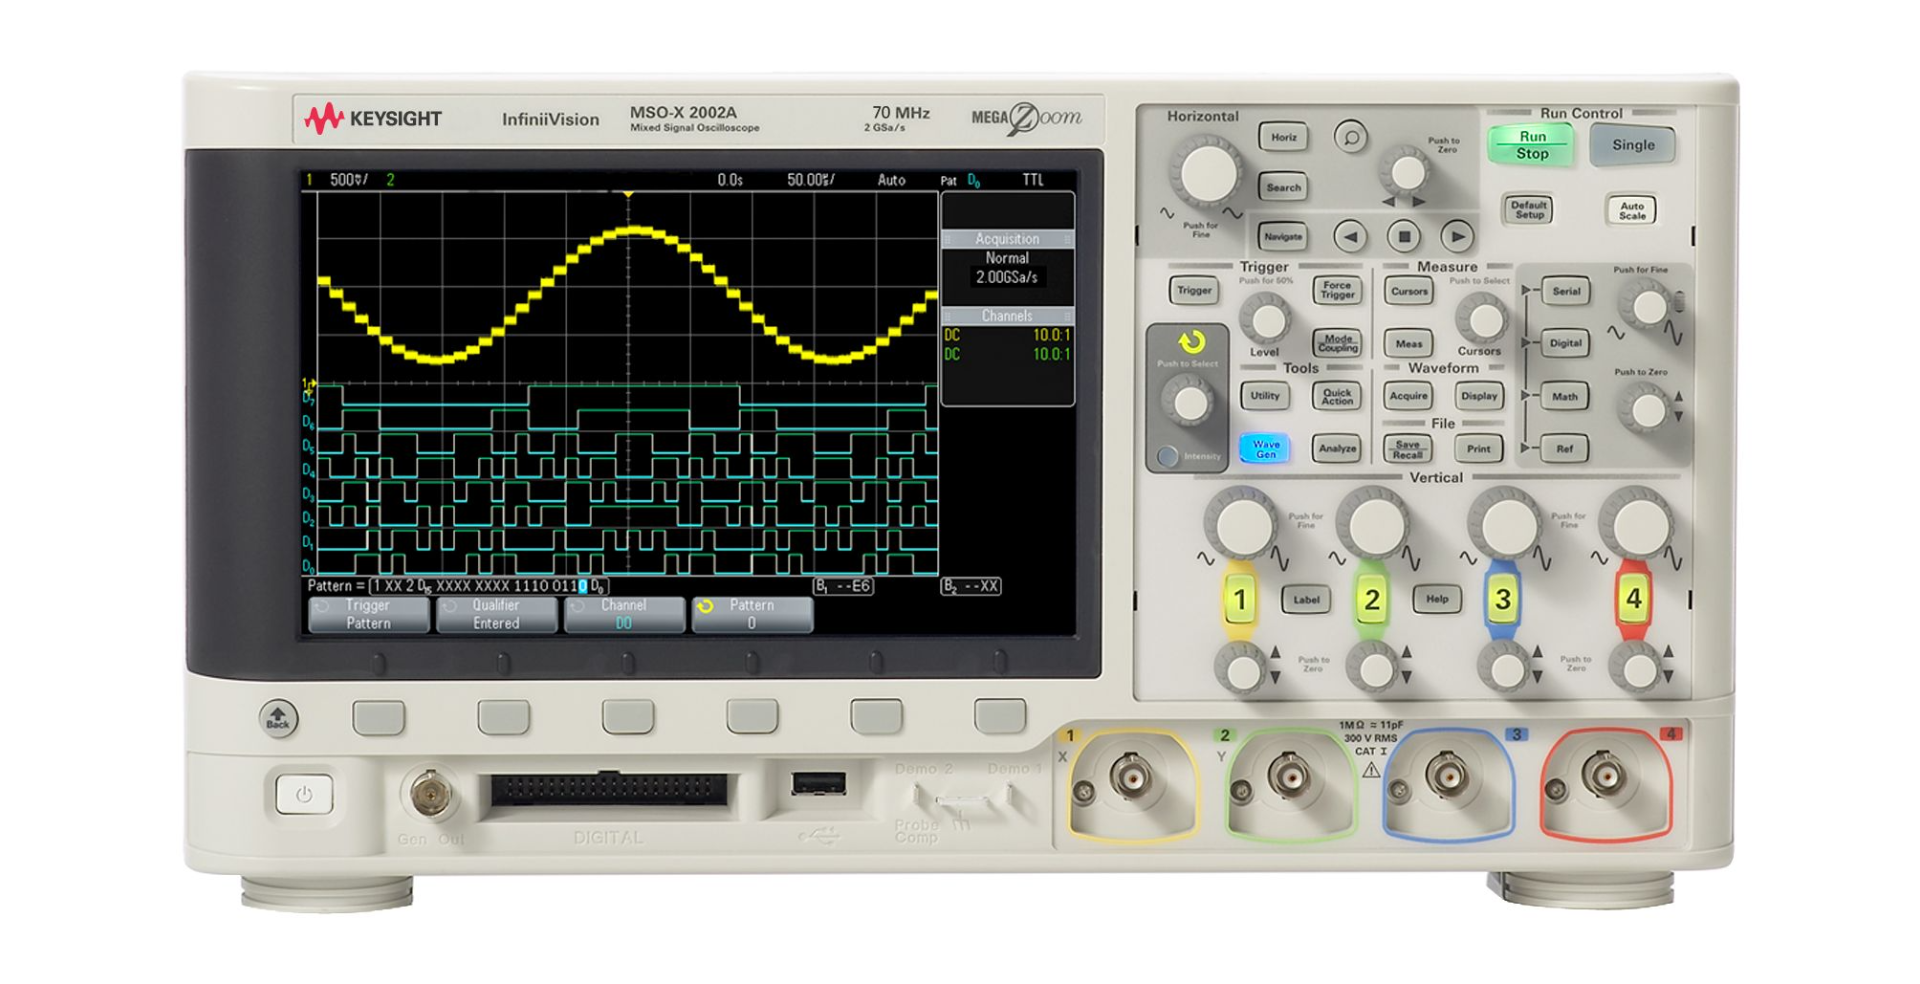Open the Save Recall menu
1920x984 pixels.
coord(1408,448)
